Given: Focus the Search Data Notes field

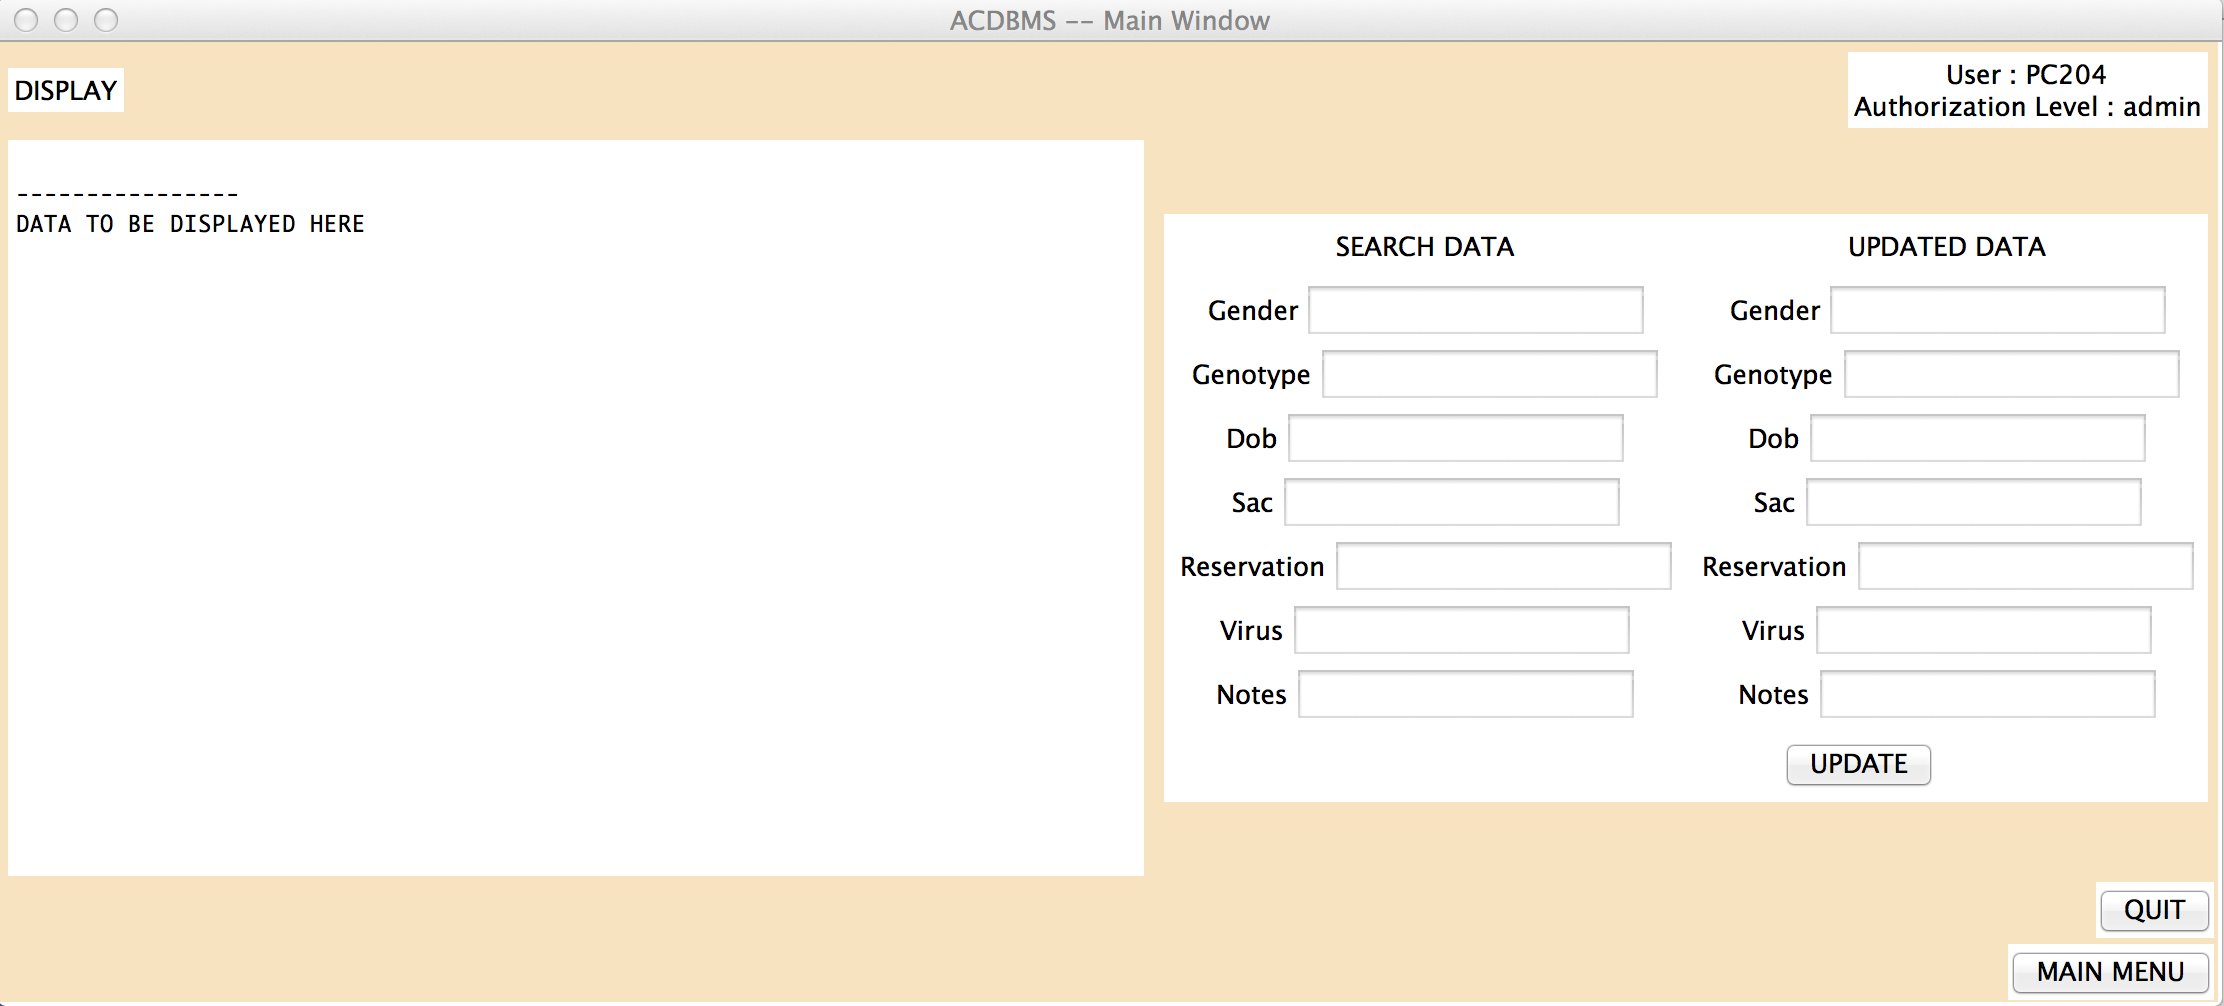Looking at the screenshot, I should [x=1465, y=694].
